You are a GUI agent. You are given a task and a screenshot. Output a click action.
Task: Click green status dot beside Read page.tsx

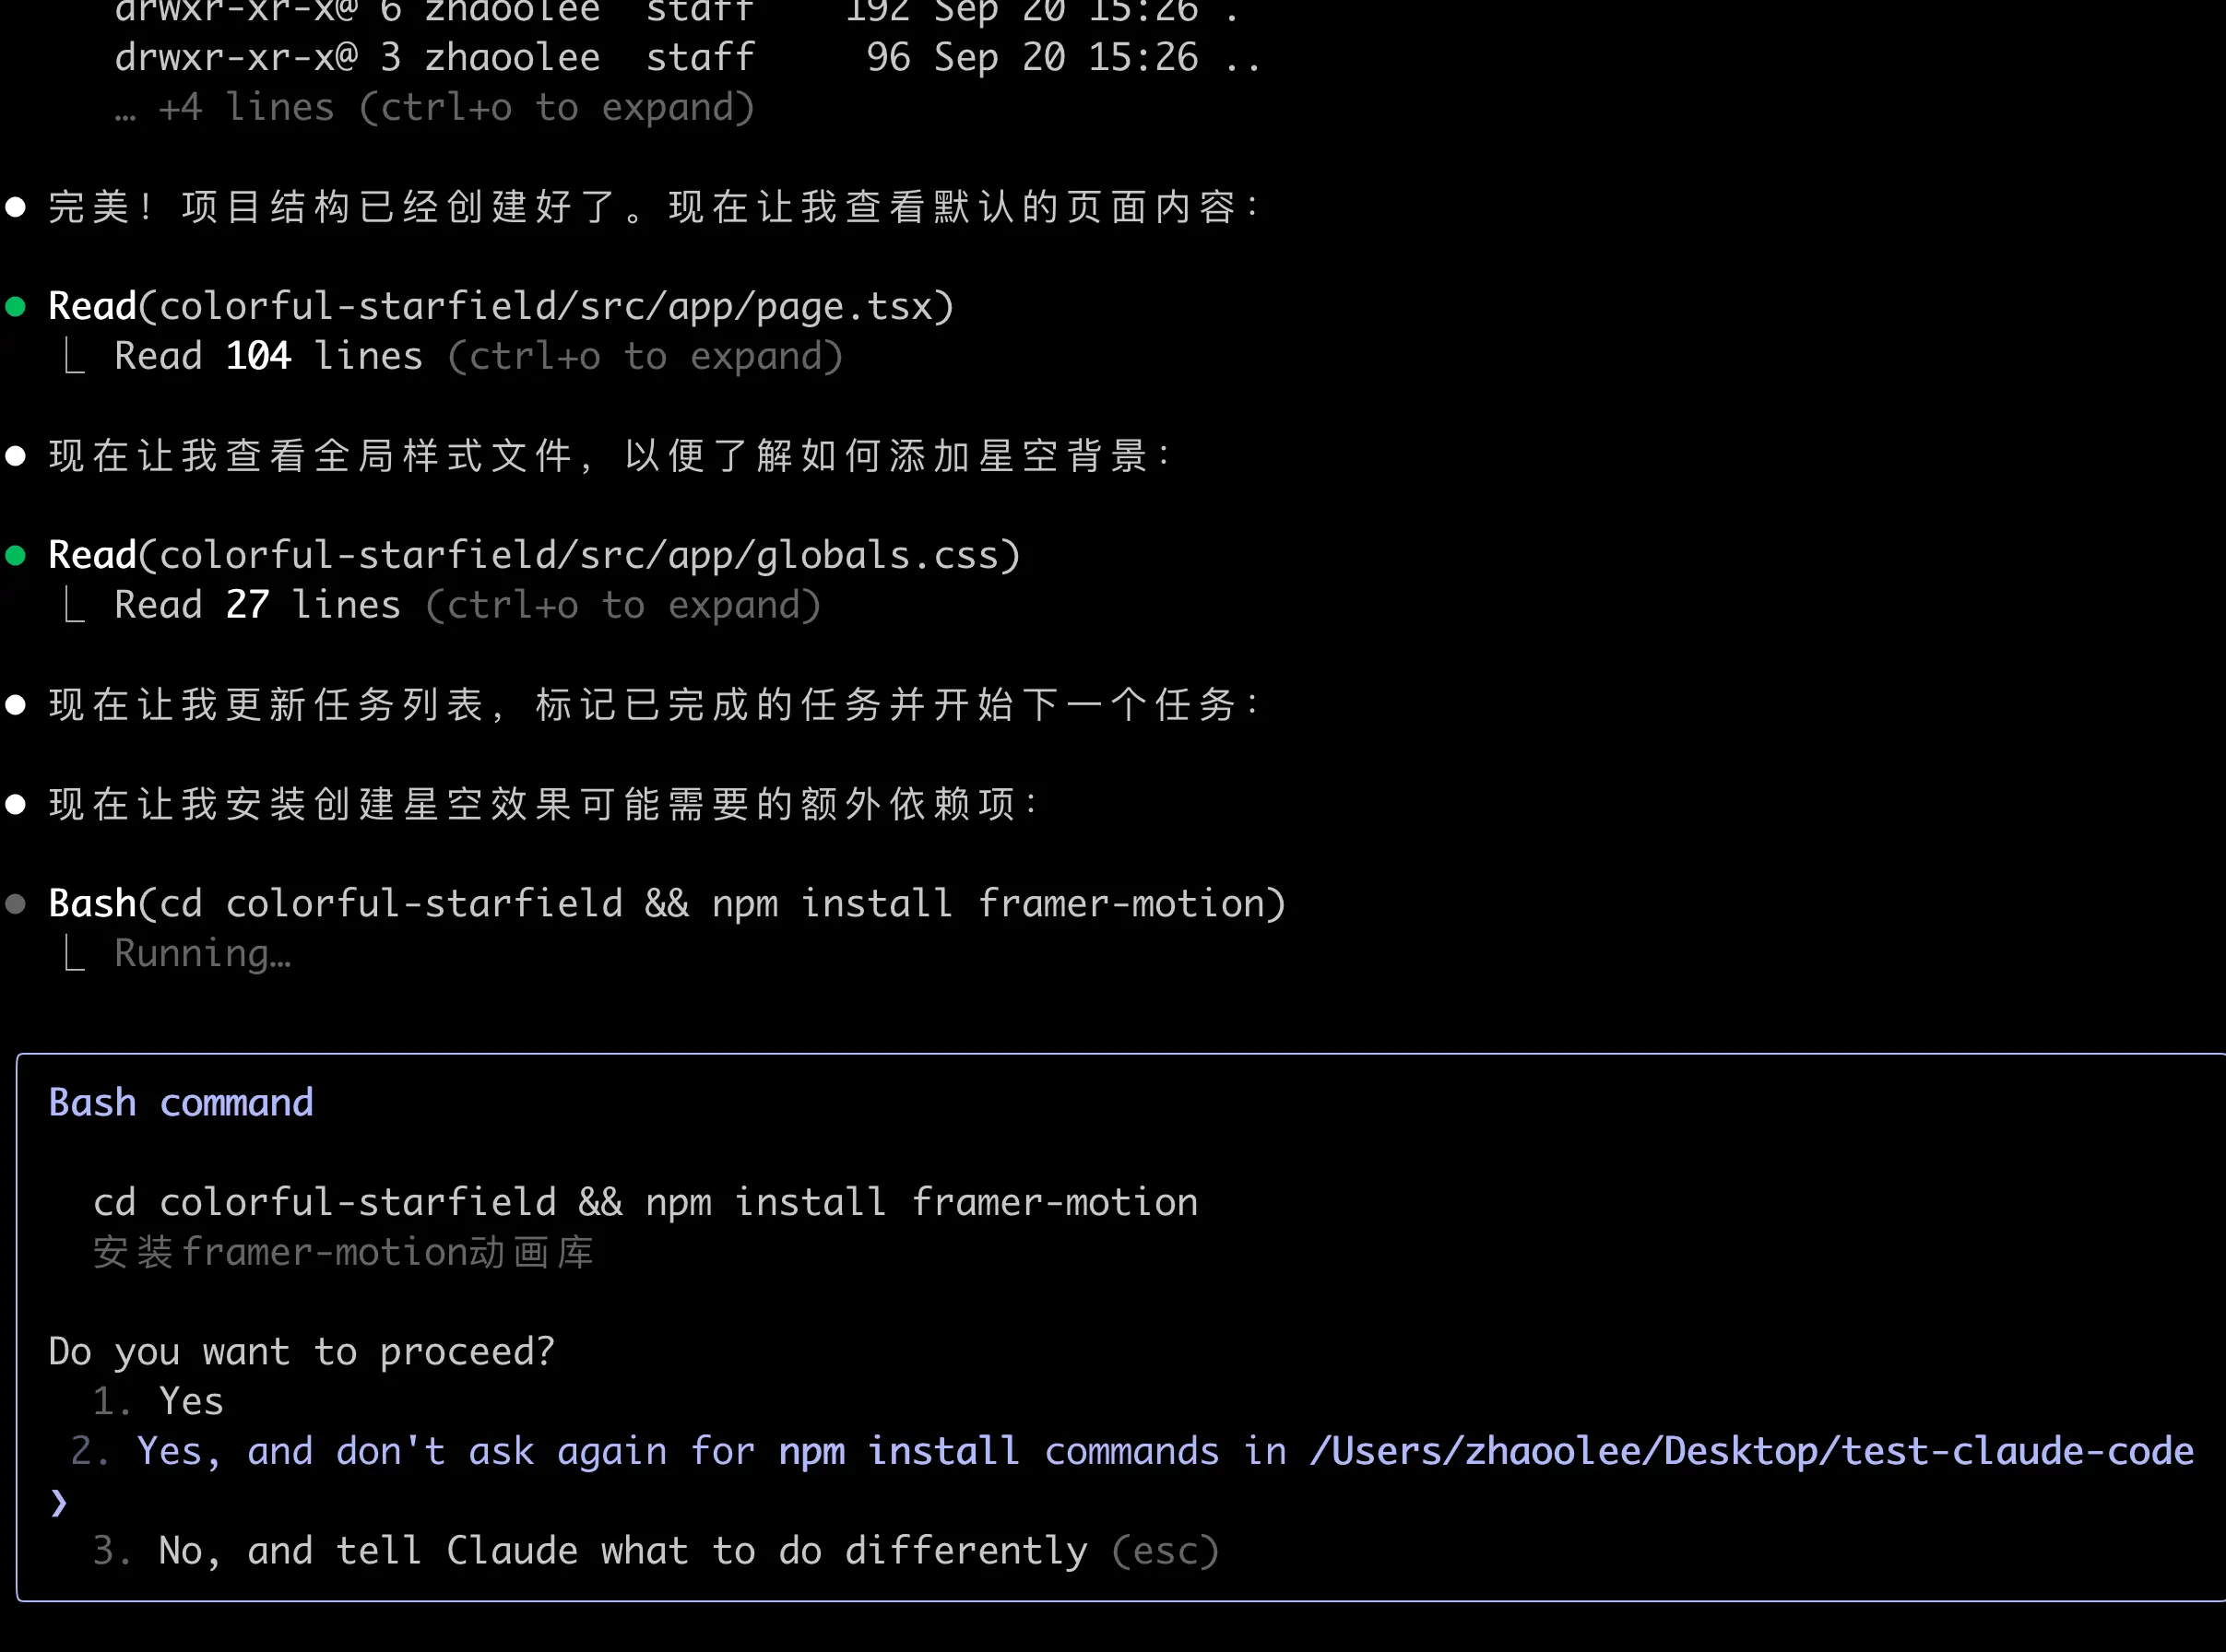click(16, 306)
